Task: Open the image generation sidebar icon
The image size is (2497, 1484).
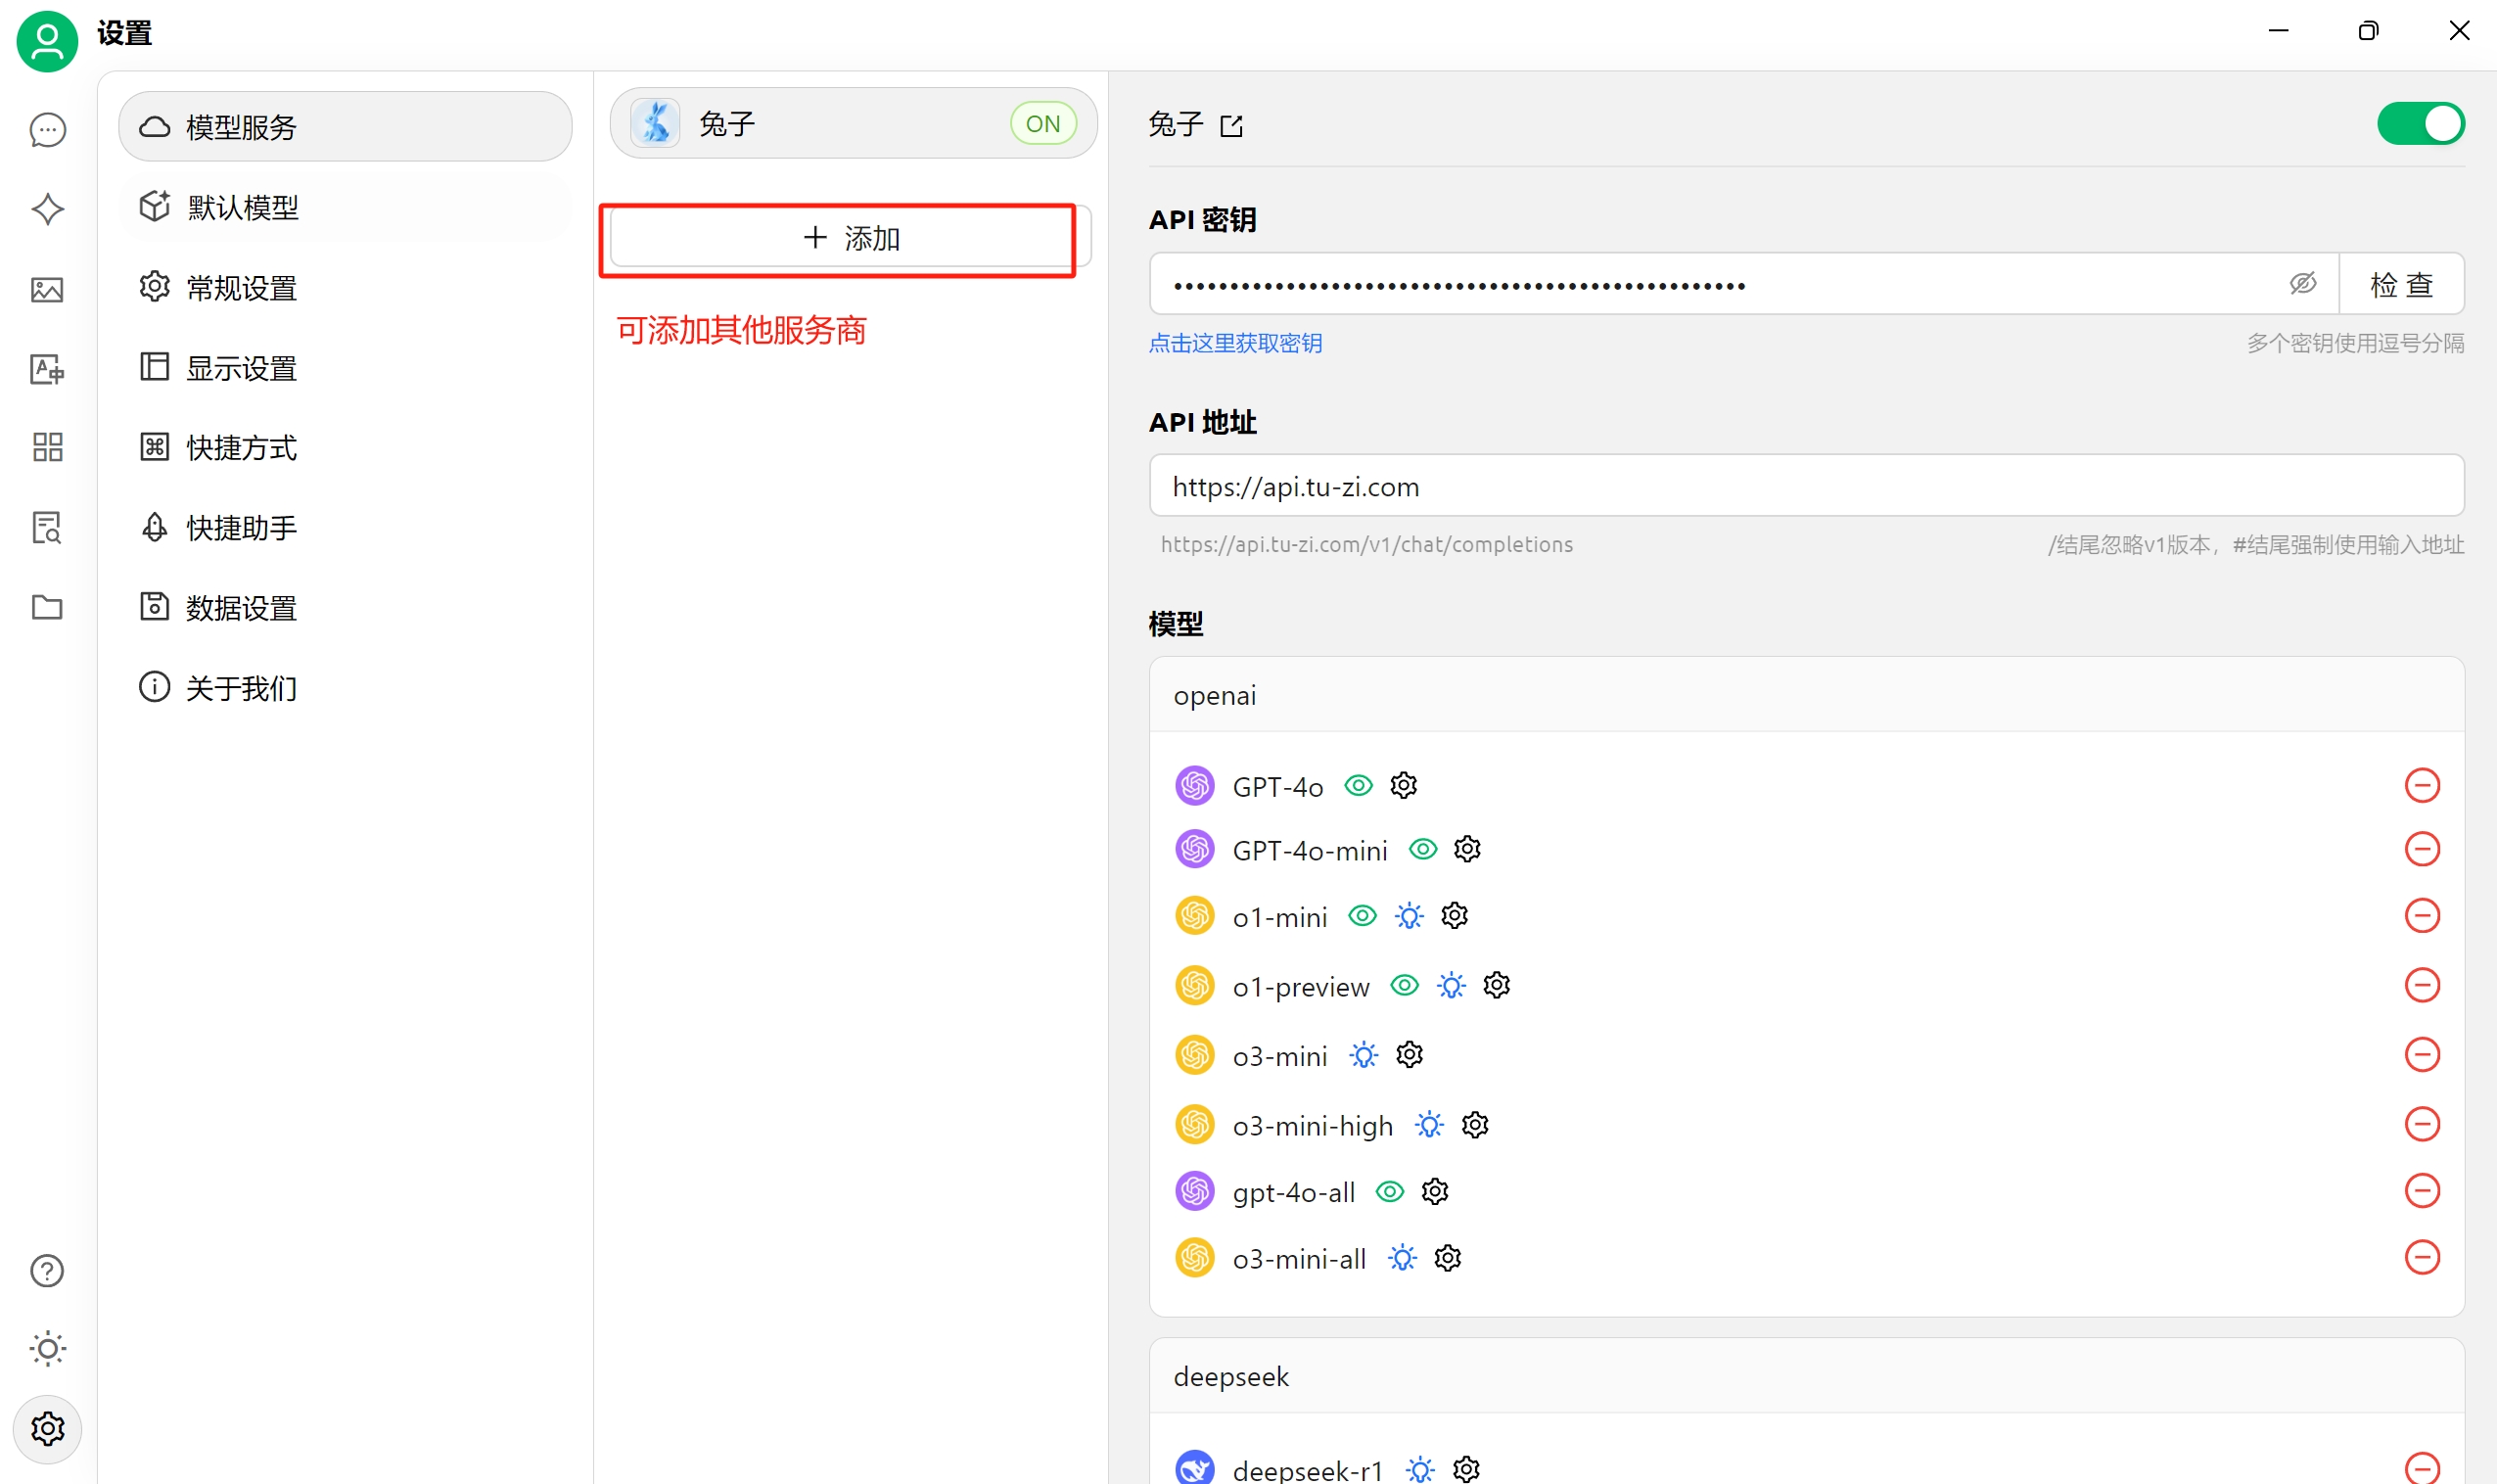Action: [x=47, y=290]
